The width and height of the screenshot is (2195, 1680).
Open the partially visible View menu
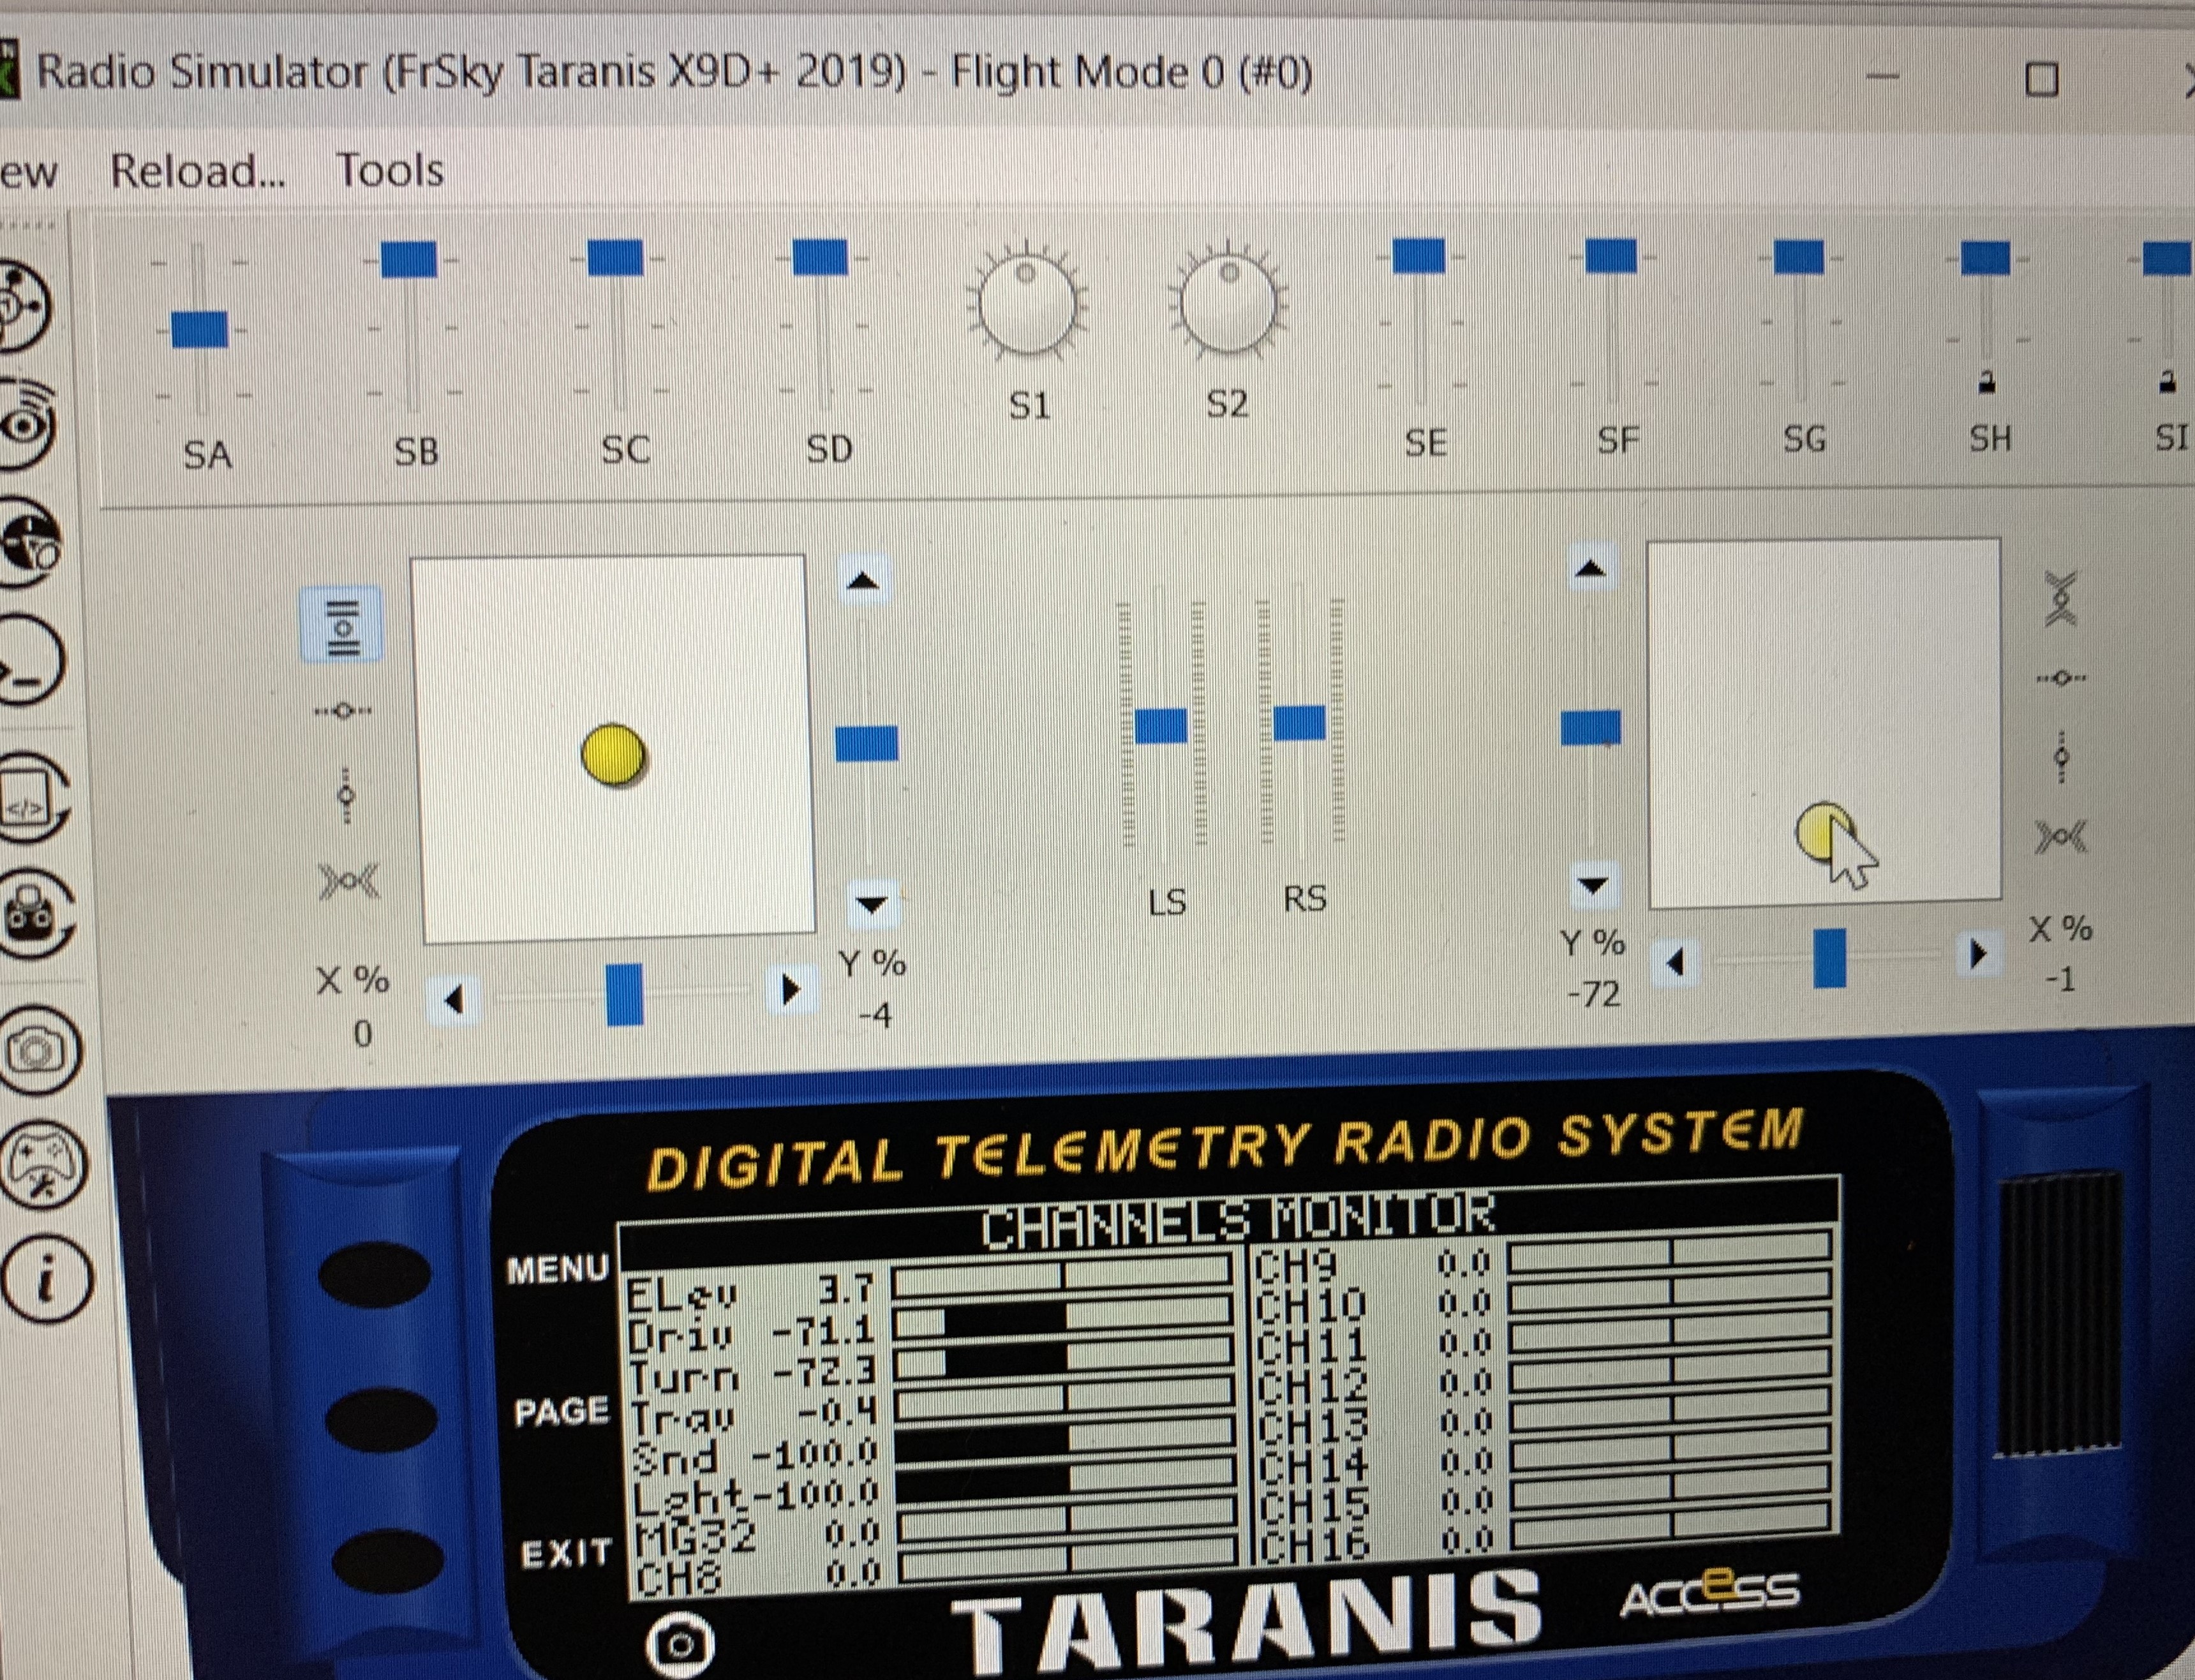[28, 173]
